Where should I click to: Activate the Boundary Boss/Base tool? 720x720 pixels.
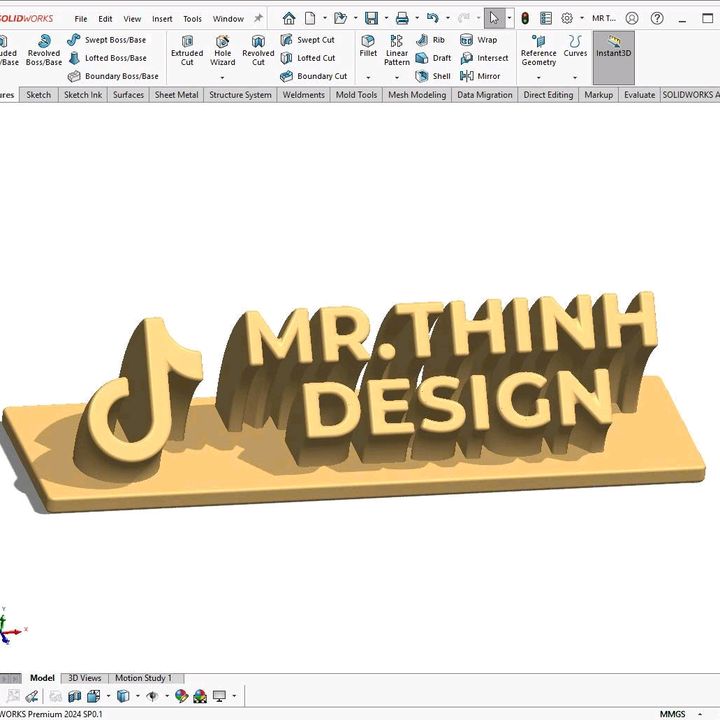pyautogui.click(x=113, y=76)
